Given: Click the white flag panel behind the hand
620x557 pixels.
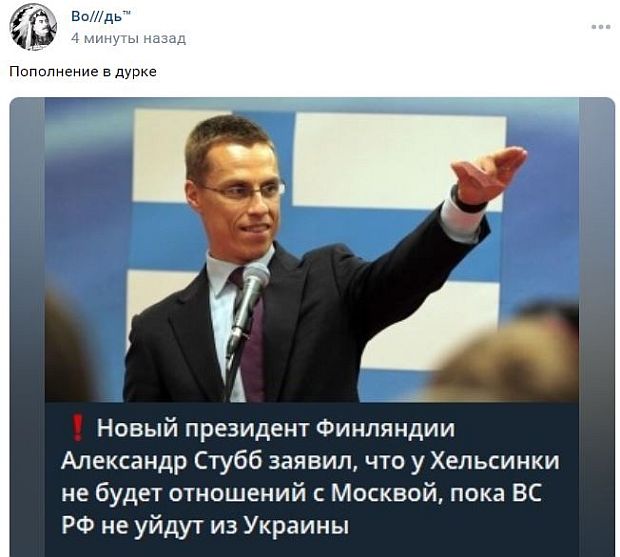Looking at the screenshot, I should click(x=399, y=160).
